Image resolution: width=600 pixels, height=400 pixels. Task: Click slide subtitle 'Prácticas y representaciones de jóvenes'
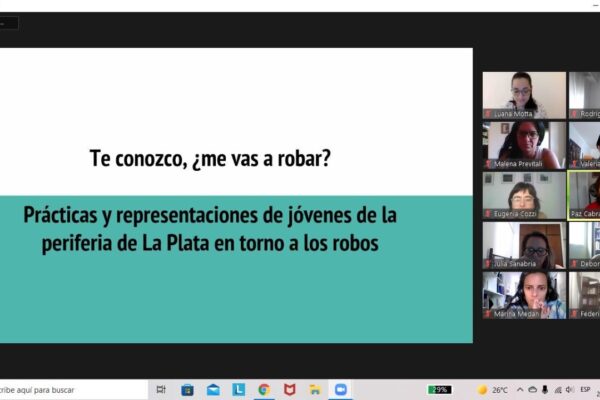(189, 216)
